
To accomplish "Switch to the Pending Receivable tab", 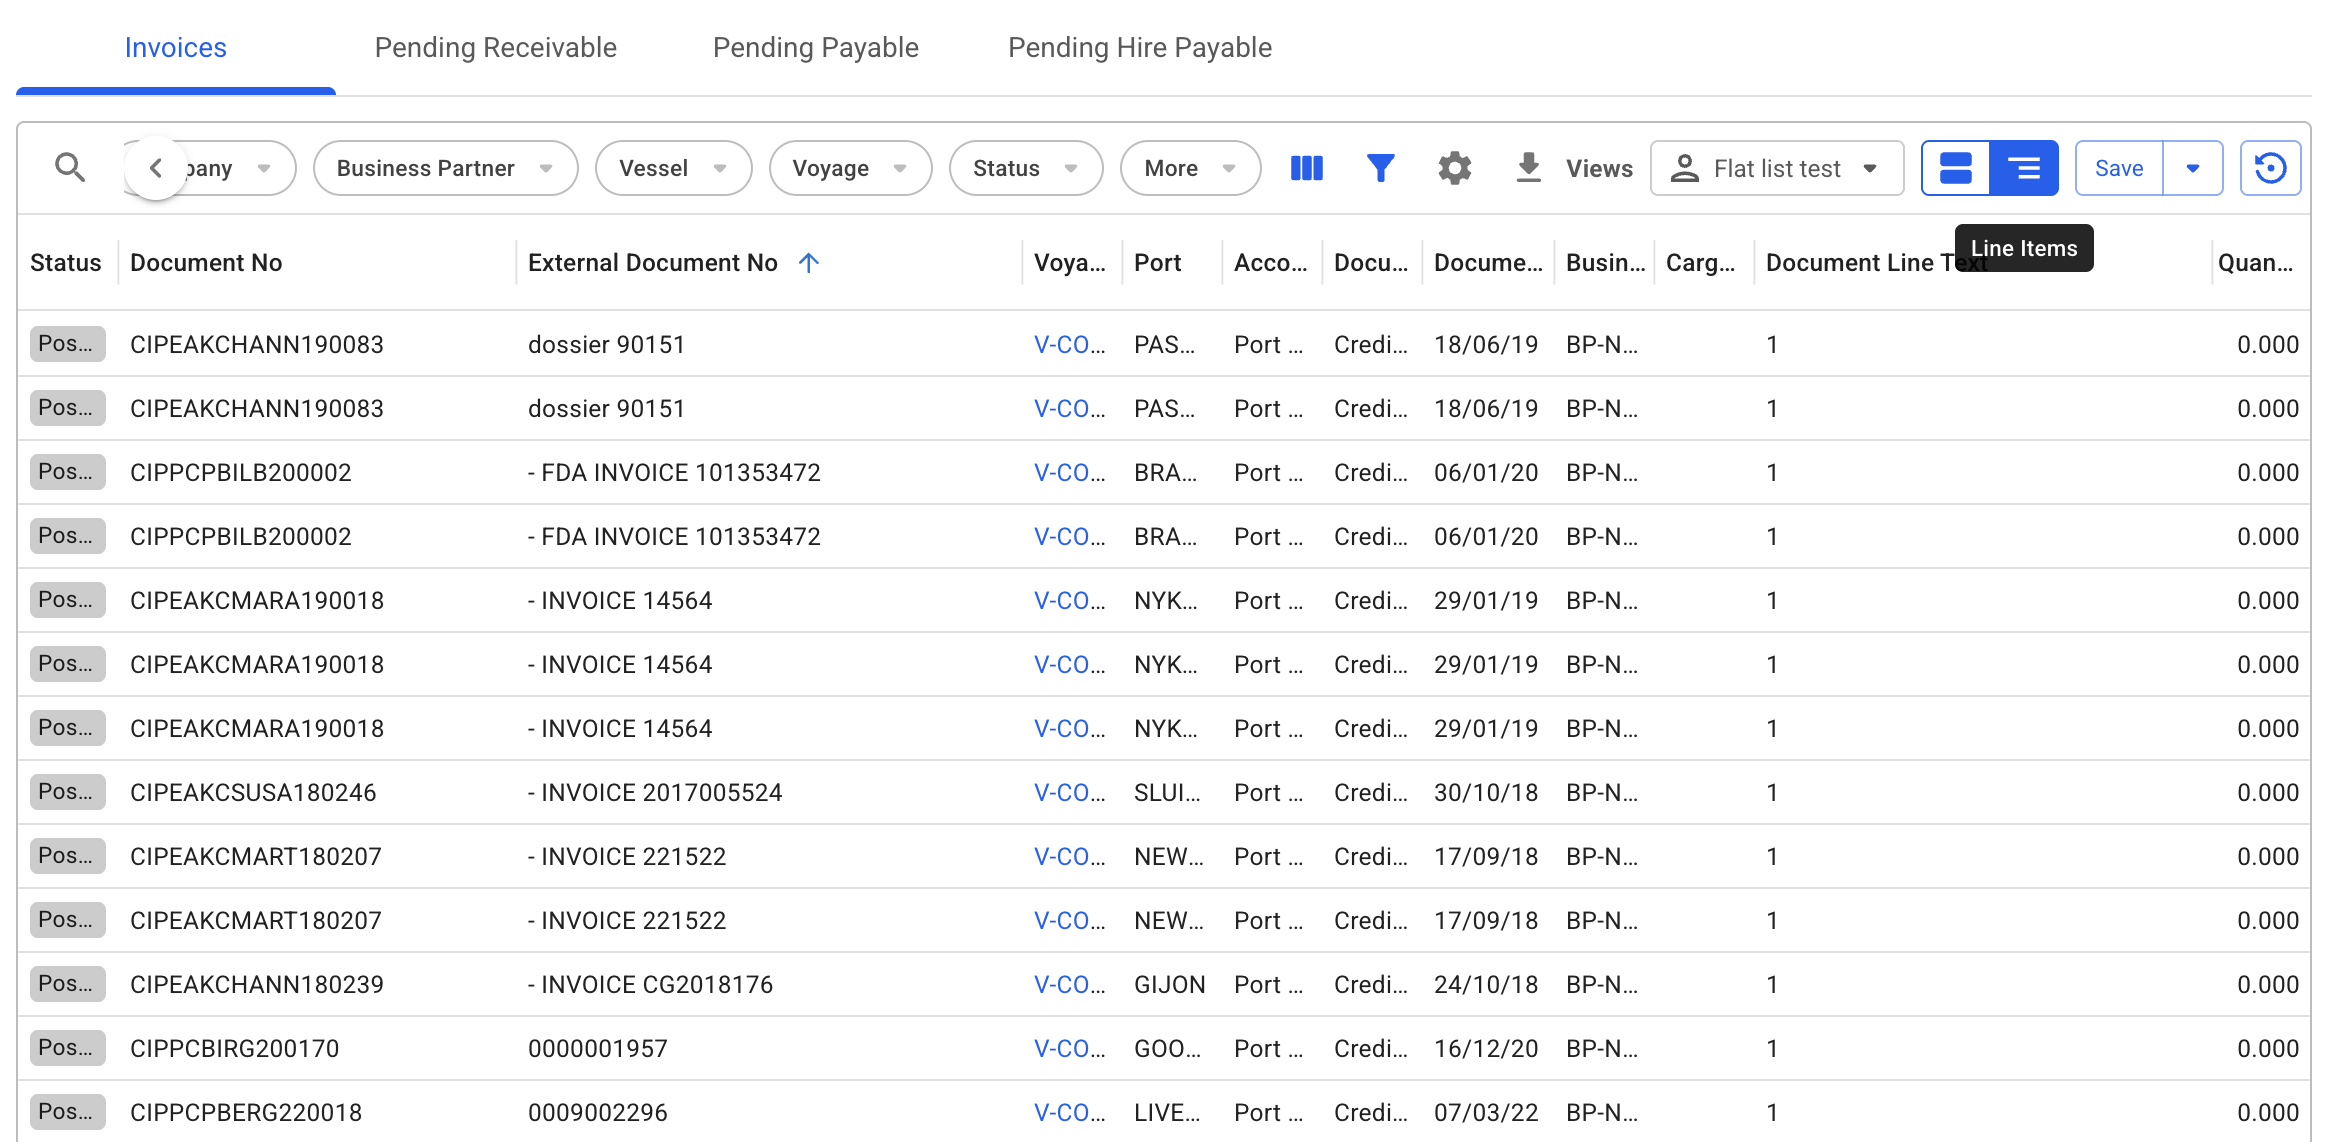I will point(495,48).
